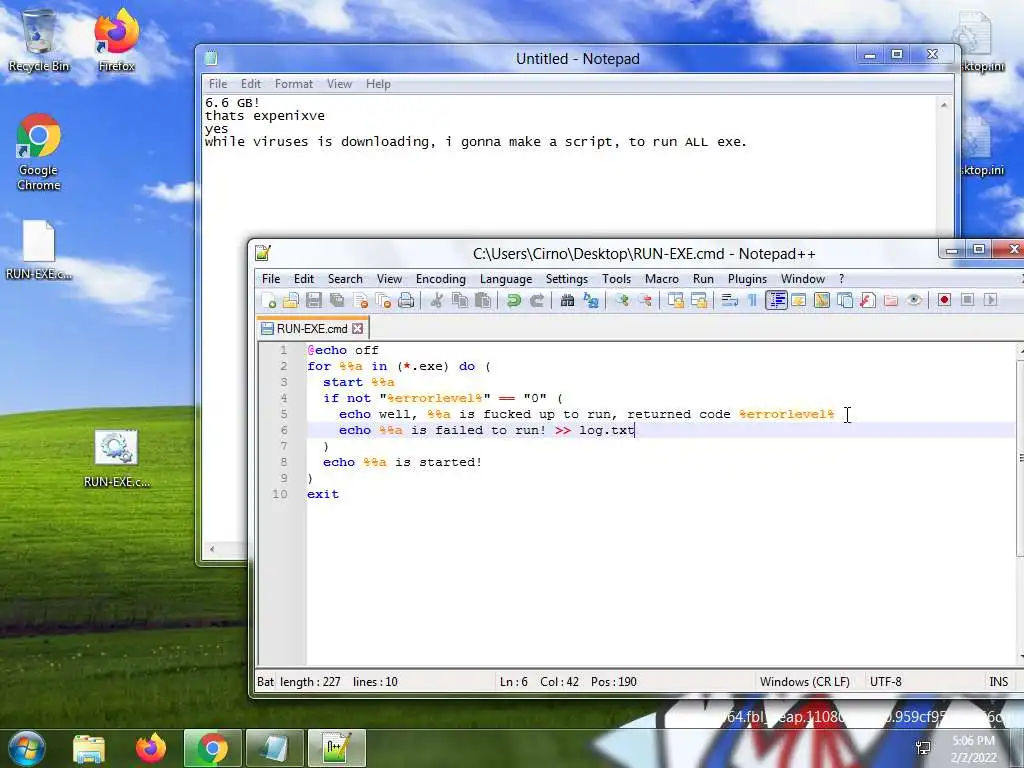Zoom out the editor view
Viewport: 1024px width, 768px height.
pyautogui.click(x=645, y=300)
